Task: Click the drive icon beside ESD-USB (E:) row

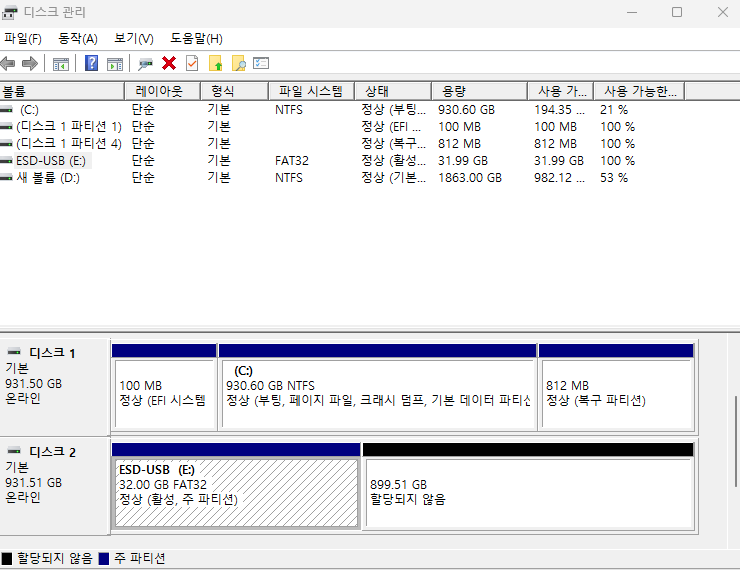Action: (x=7, y=161)
